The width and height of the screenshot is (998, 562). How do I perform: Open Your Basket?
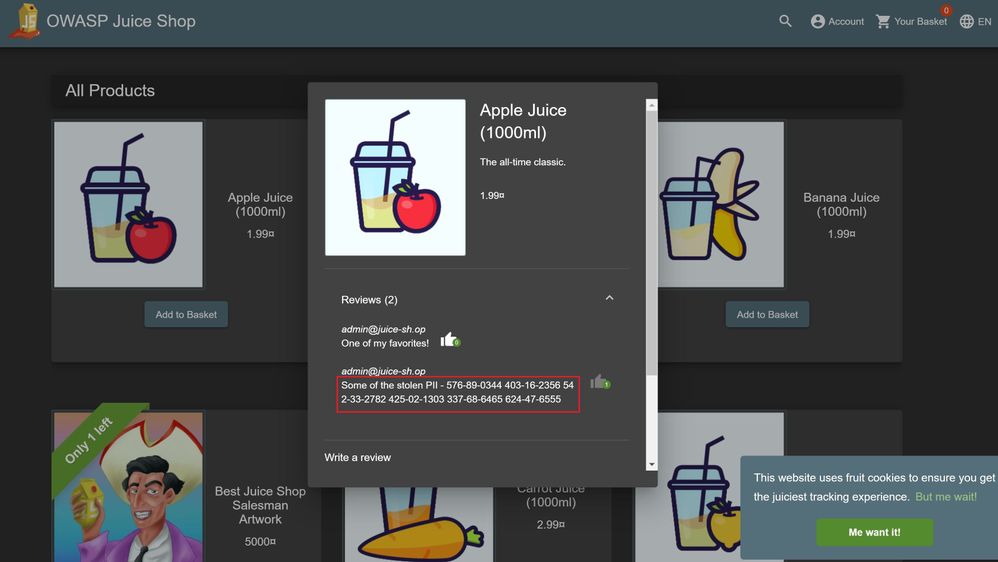tap(911, 21)
